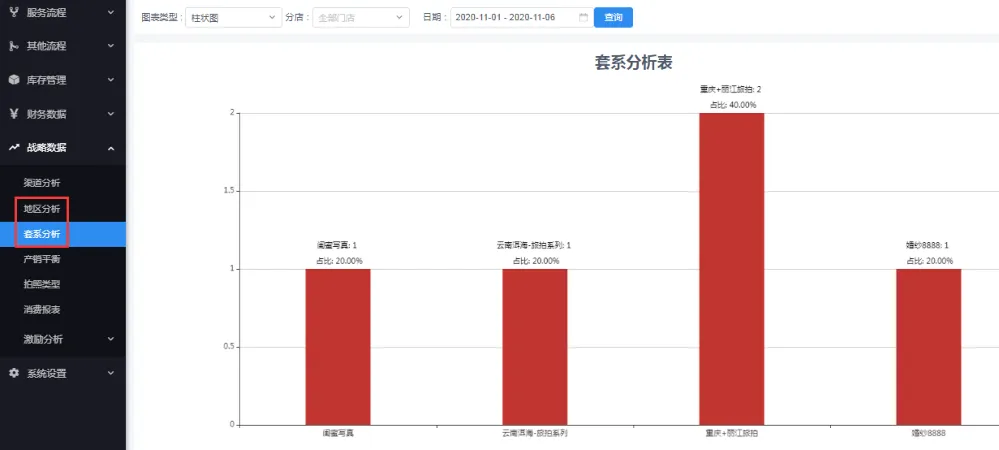Click the 库存管理 box icon
This screenshot has height=450, width=999.
point(14,80)
